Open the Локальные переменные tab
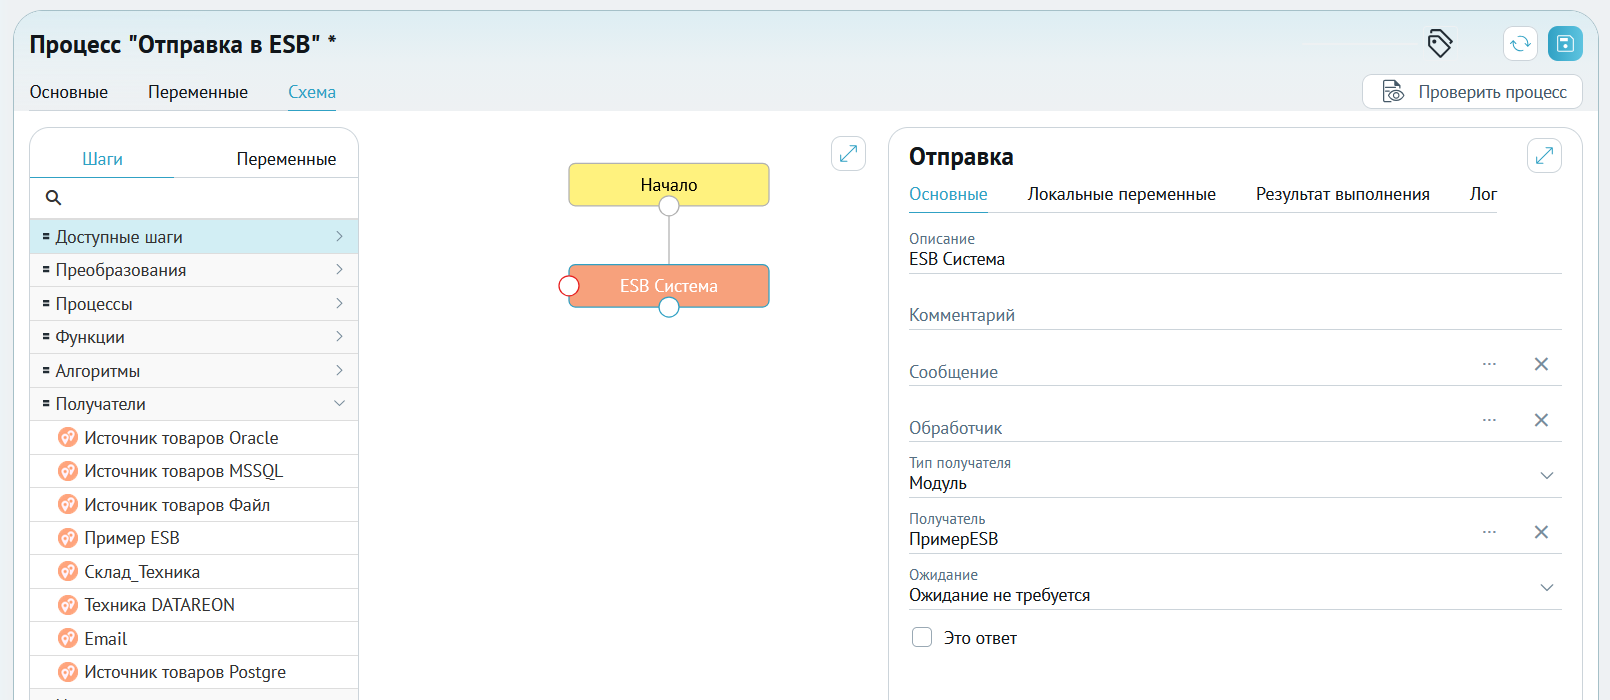 [1121, 194]
